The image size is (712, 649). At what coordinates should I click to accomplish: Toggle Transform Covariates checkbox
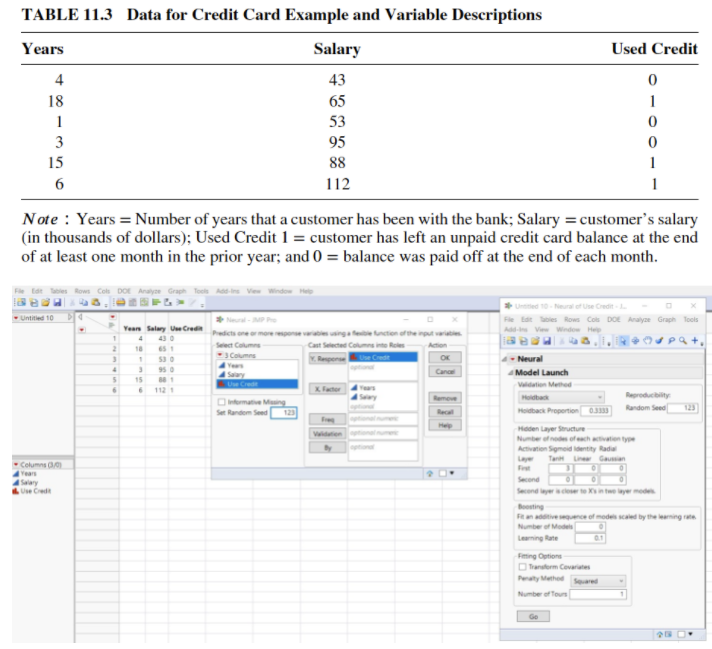523,567
